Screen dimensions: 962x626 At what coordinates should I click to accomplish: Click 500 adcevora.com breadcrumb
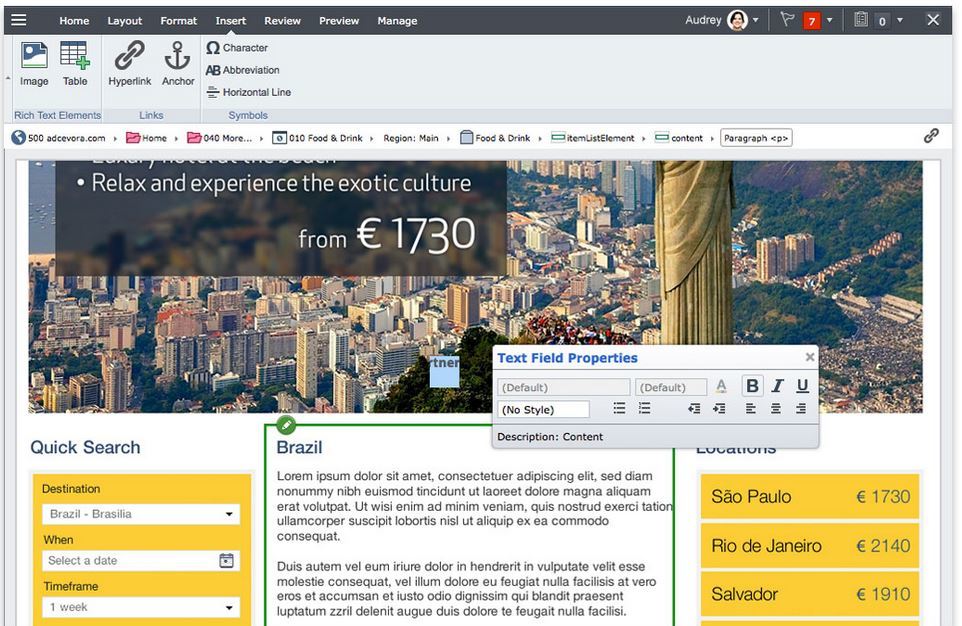coord(59,138)
